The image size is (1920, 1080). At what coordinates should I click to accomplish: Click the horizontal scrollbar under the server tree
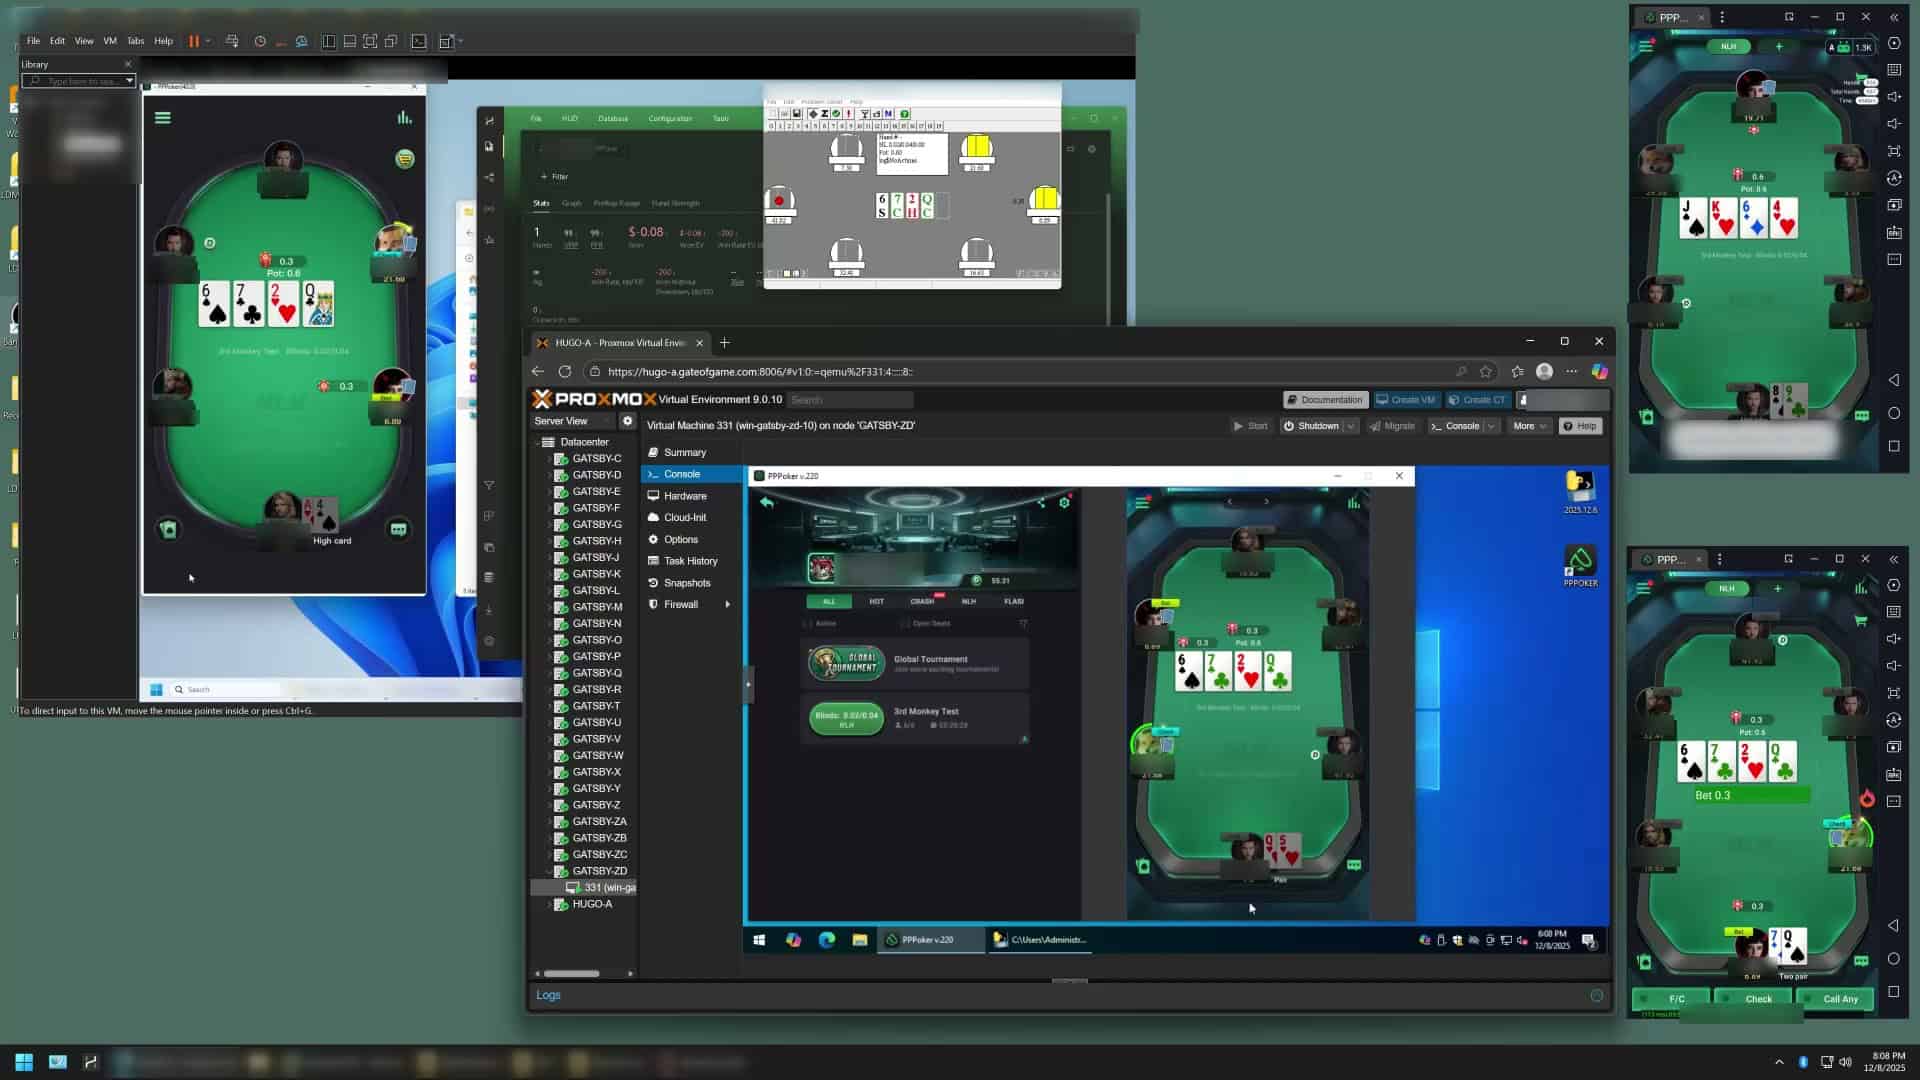click(x=571, y=974)
